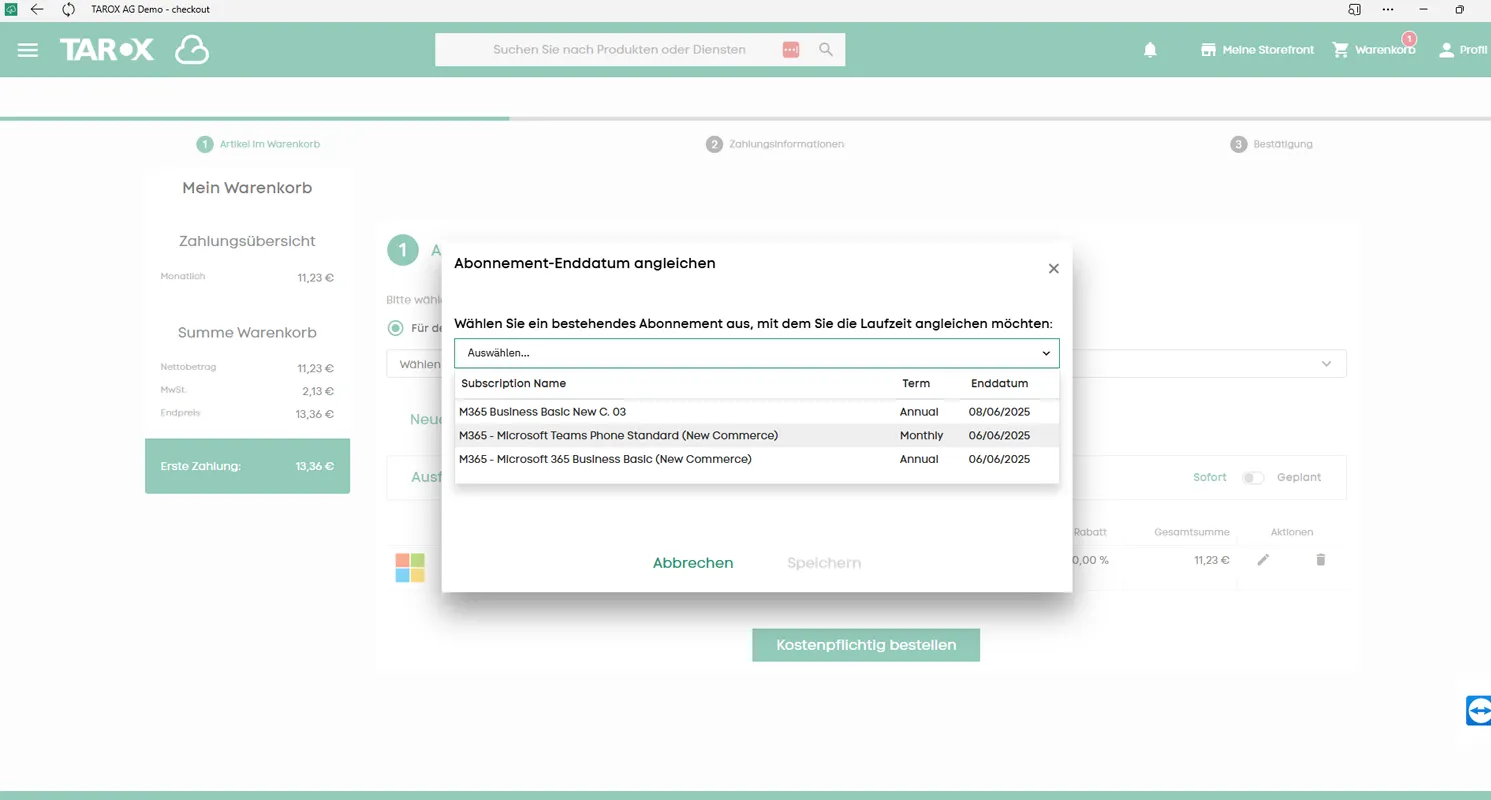Screen dimensions: 1491x800
Task: Click Abbrechen in the dialog
Action: point(693,563)
